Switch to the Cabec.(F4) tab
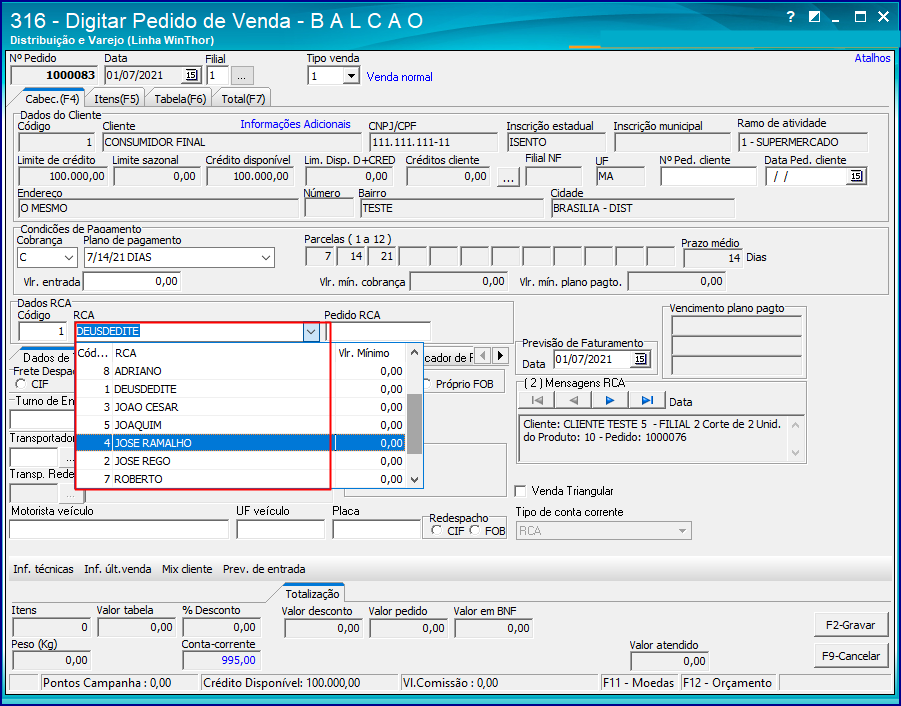This screenshot has width=901, height=706. point(52,99)
